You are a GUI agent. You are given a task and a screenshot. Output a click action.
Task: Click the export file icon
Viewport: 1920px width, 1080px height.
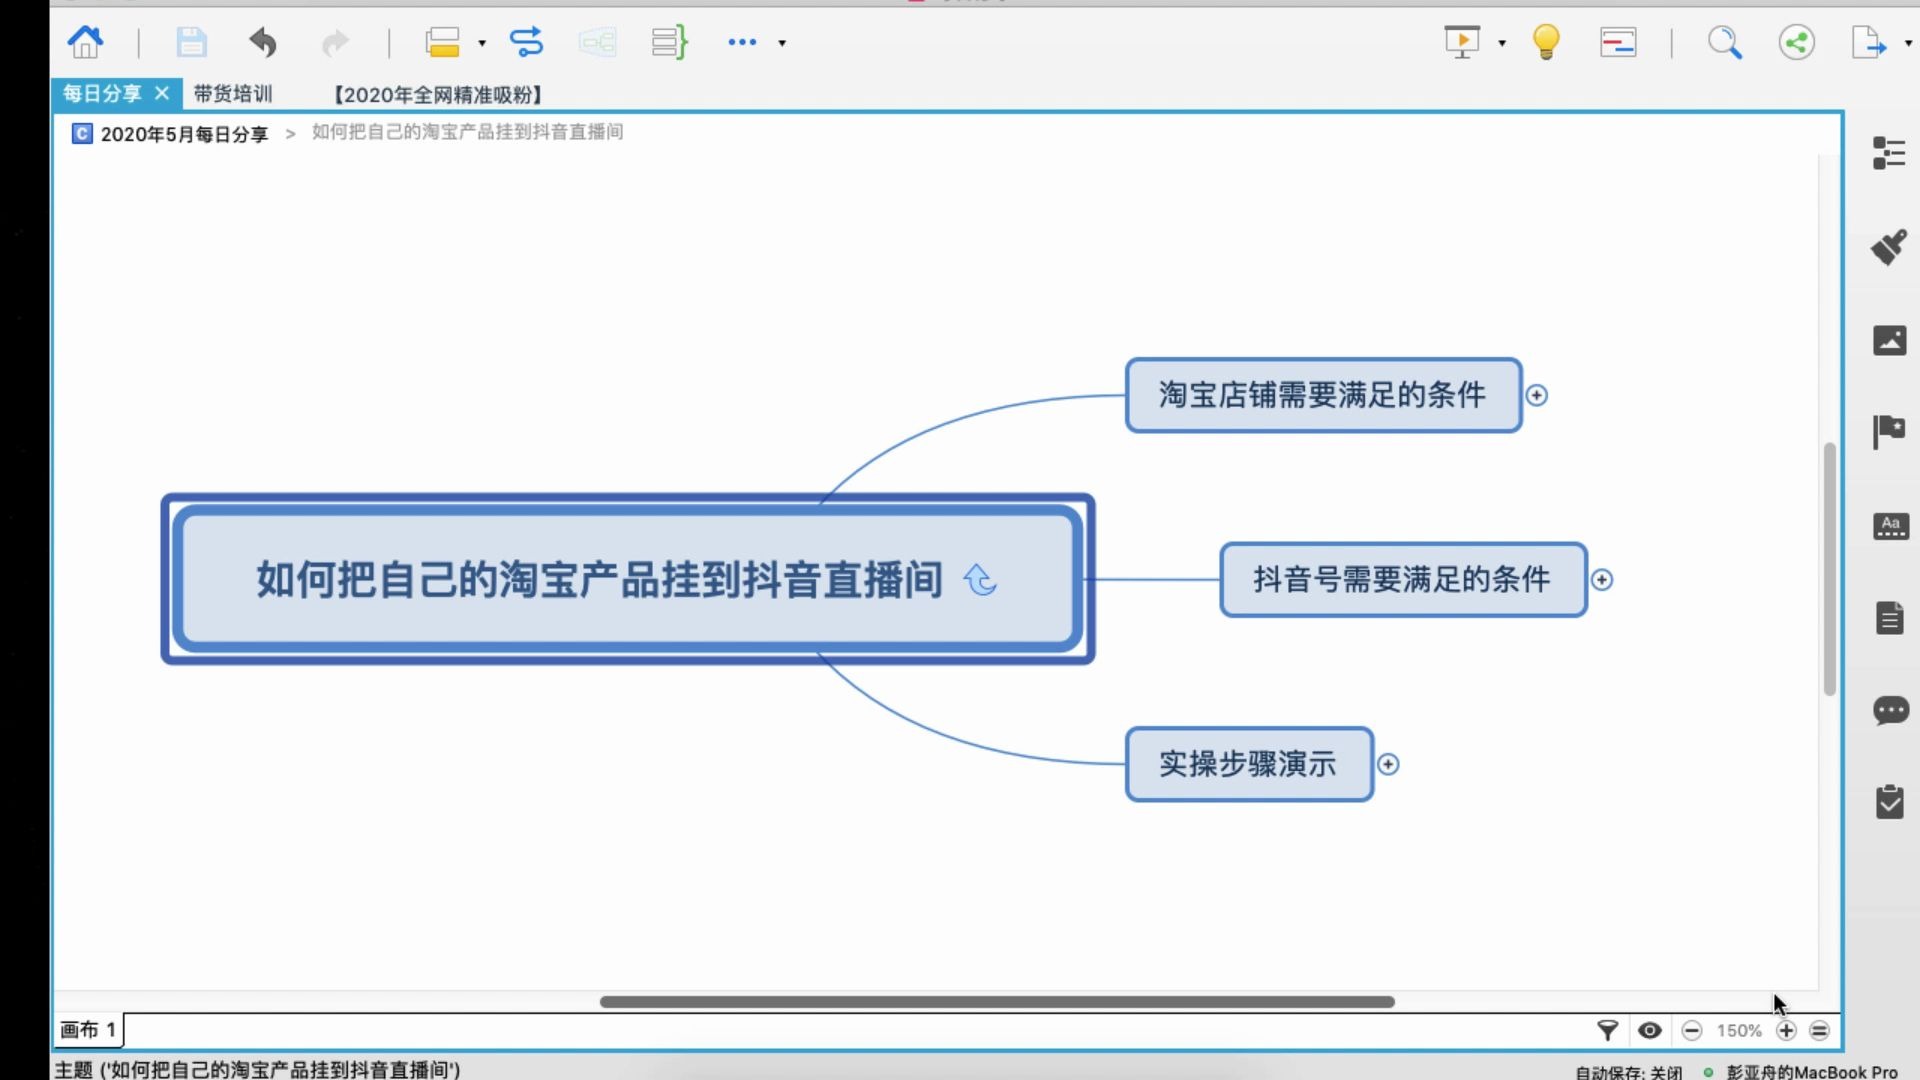pyautogui.click(x=1868, y=42)
